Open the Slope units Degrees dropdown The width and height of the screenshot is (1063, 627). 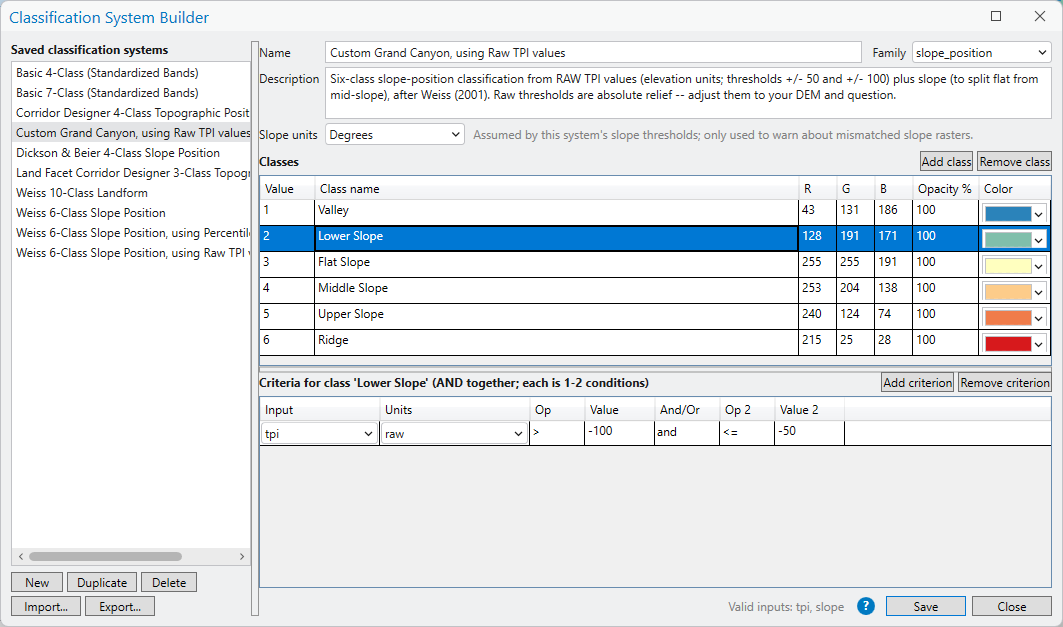[395, 134]
